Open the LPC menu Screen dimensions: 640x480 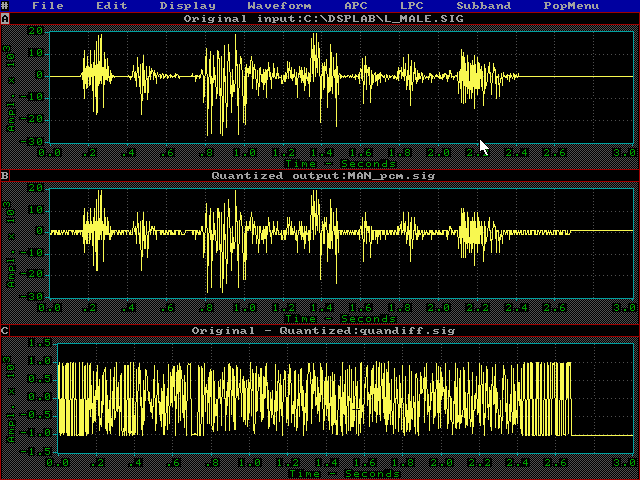click(x=412, y=6)
